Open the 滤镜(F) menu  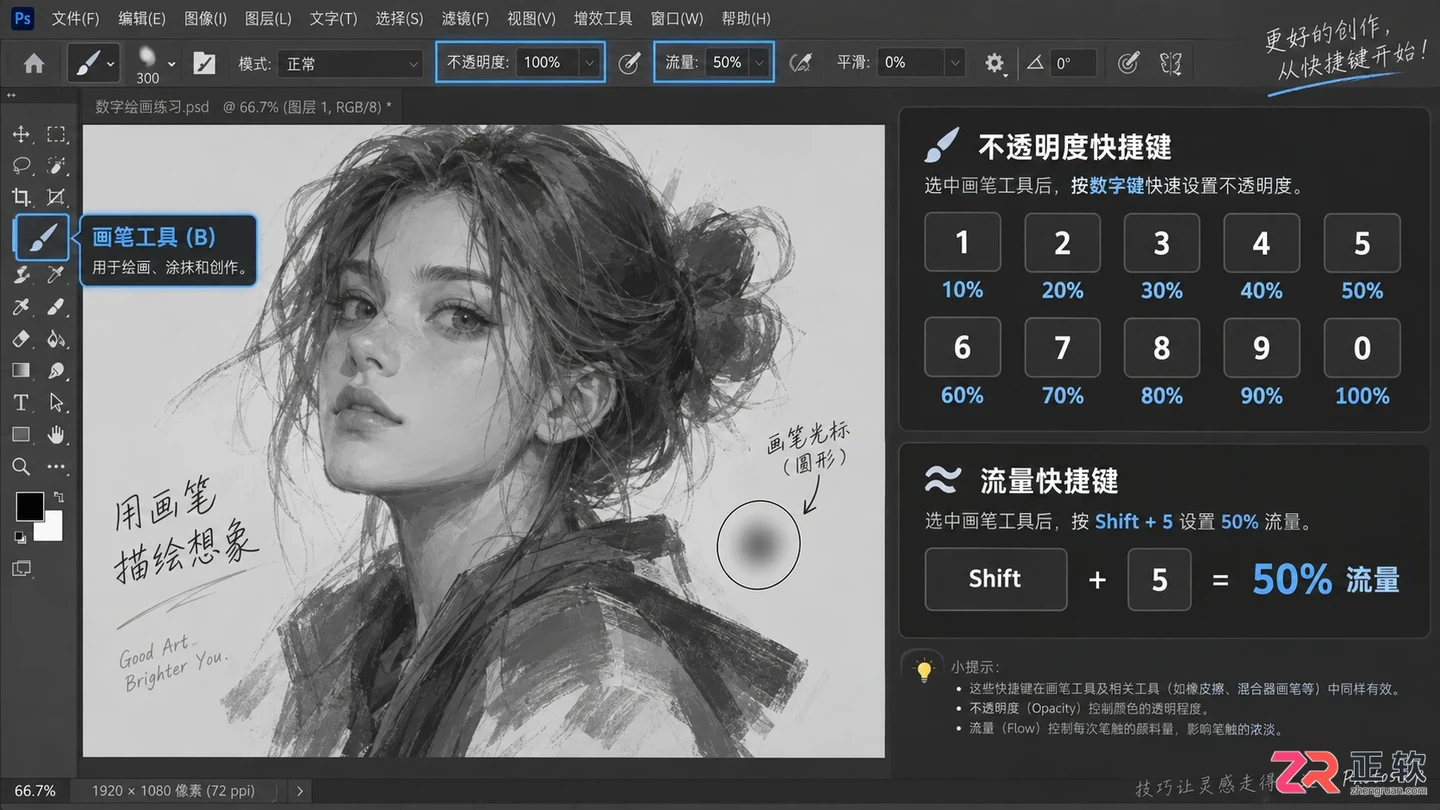point(465,18)
